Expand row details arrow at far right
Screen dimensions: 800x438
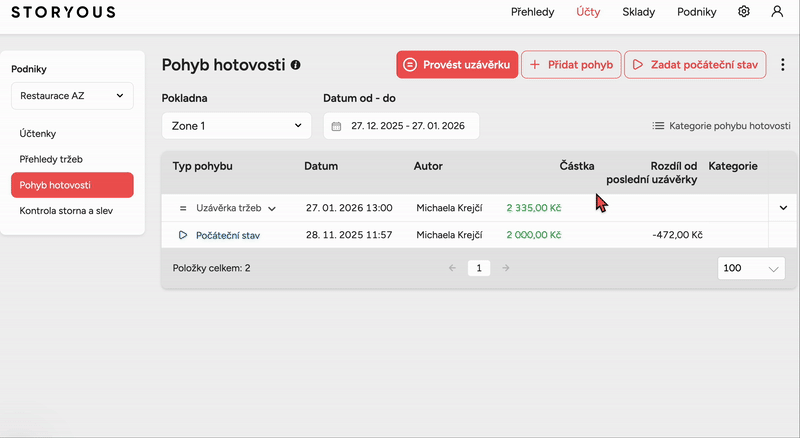[782, 207]
